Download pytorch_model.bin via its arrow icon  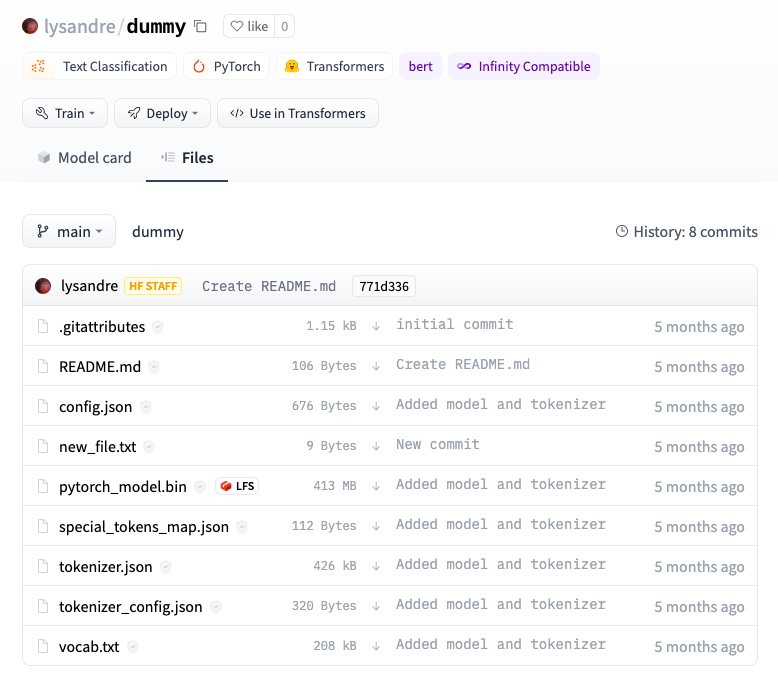pyautogui.click(x=376, y=486)
